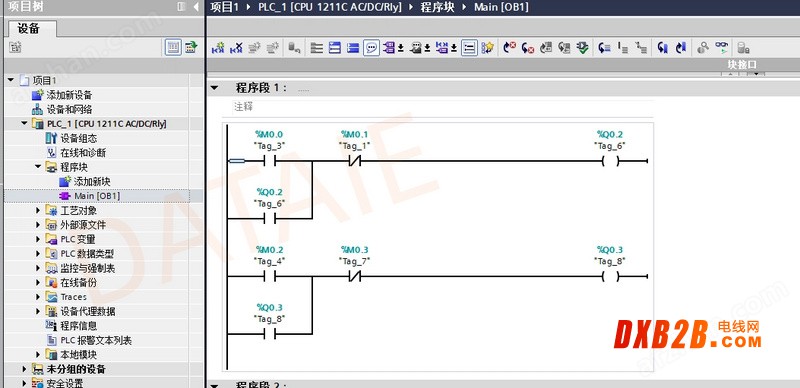
Task: Open 添加新设备 in project tree
Action: tap(69, 95)
